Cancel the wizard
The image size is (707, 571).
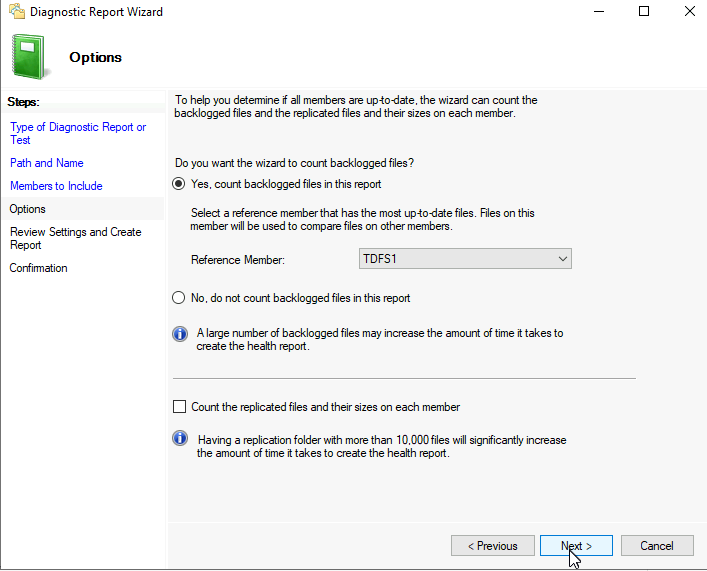pos(657,546)
